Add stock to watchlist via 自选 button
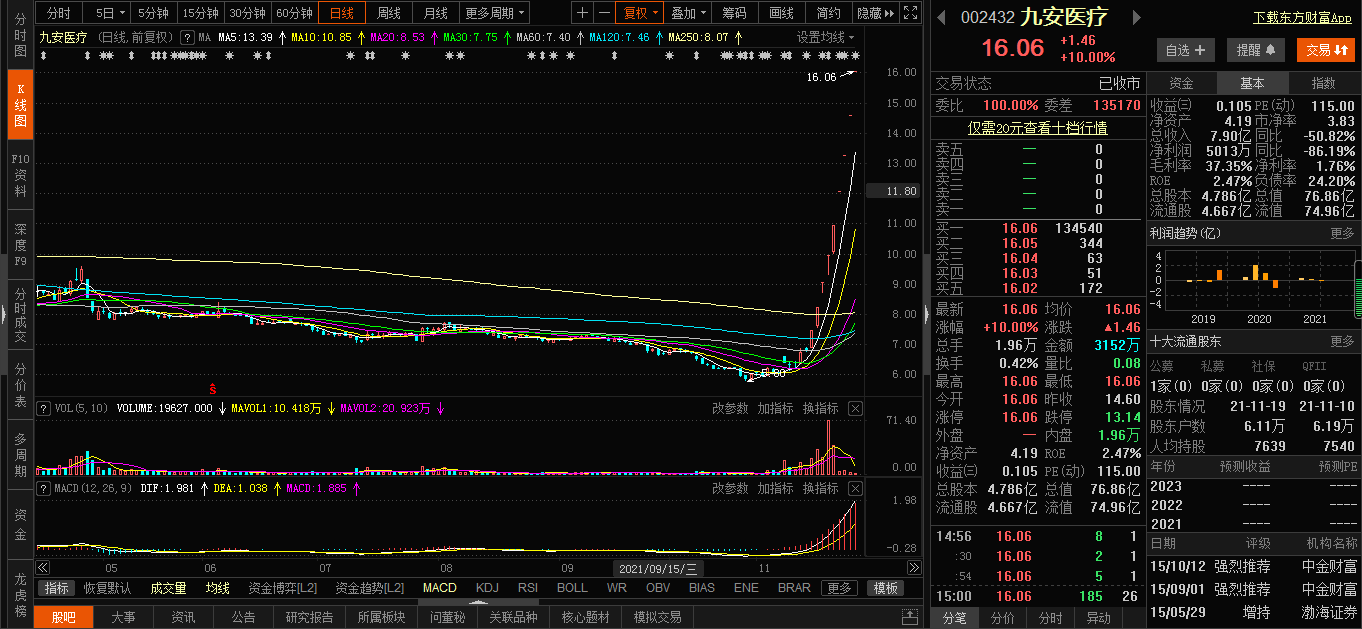This screenshot has width=1362, height=629. tap(1186, 49)
